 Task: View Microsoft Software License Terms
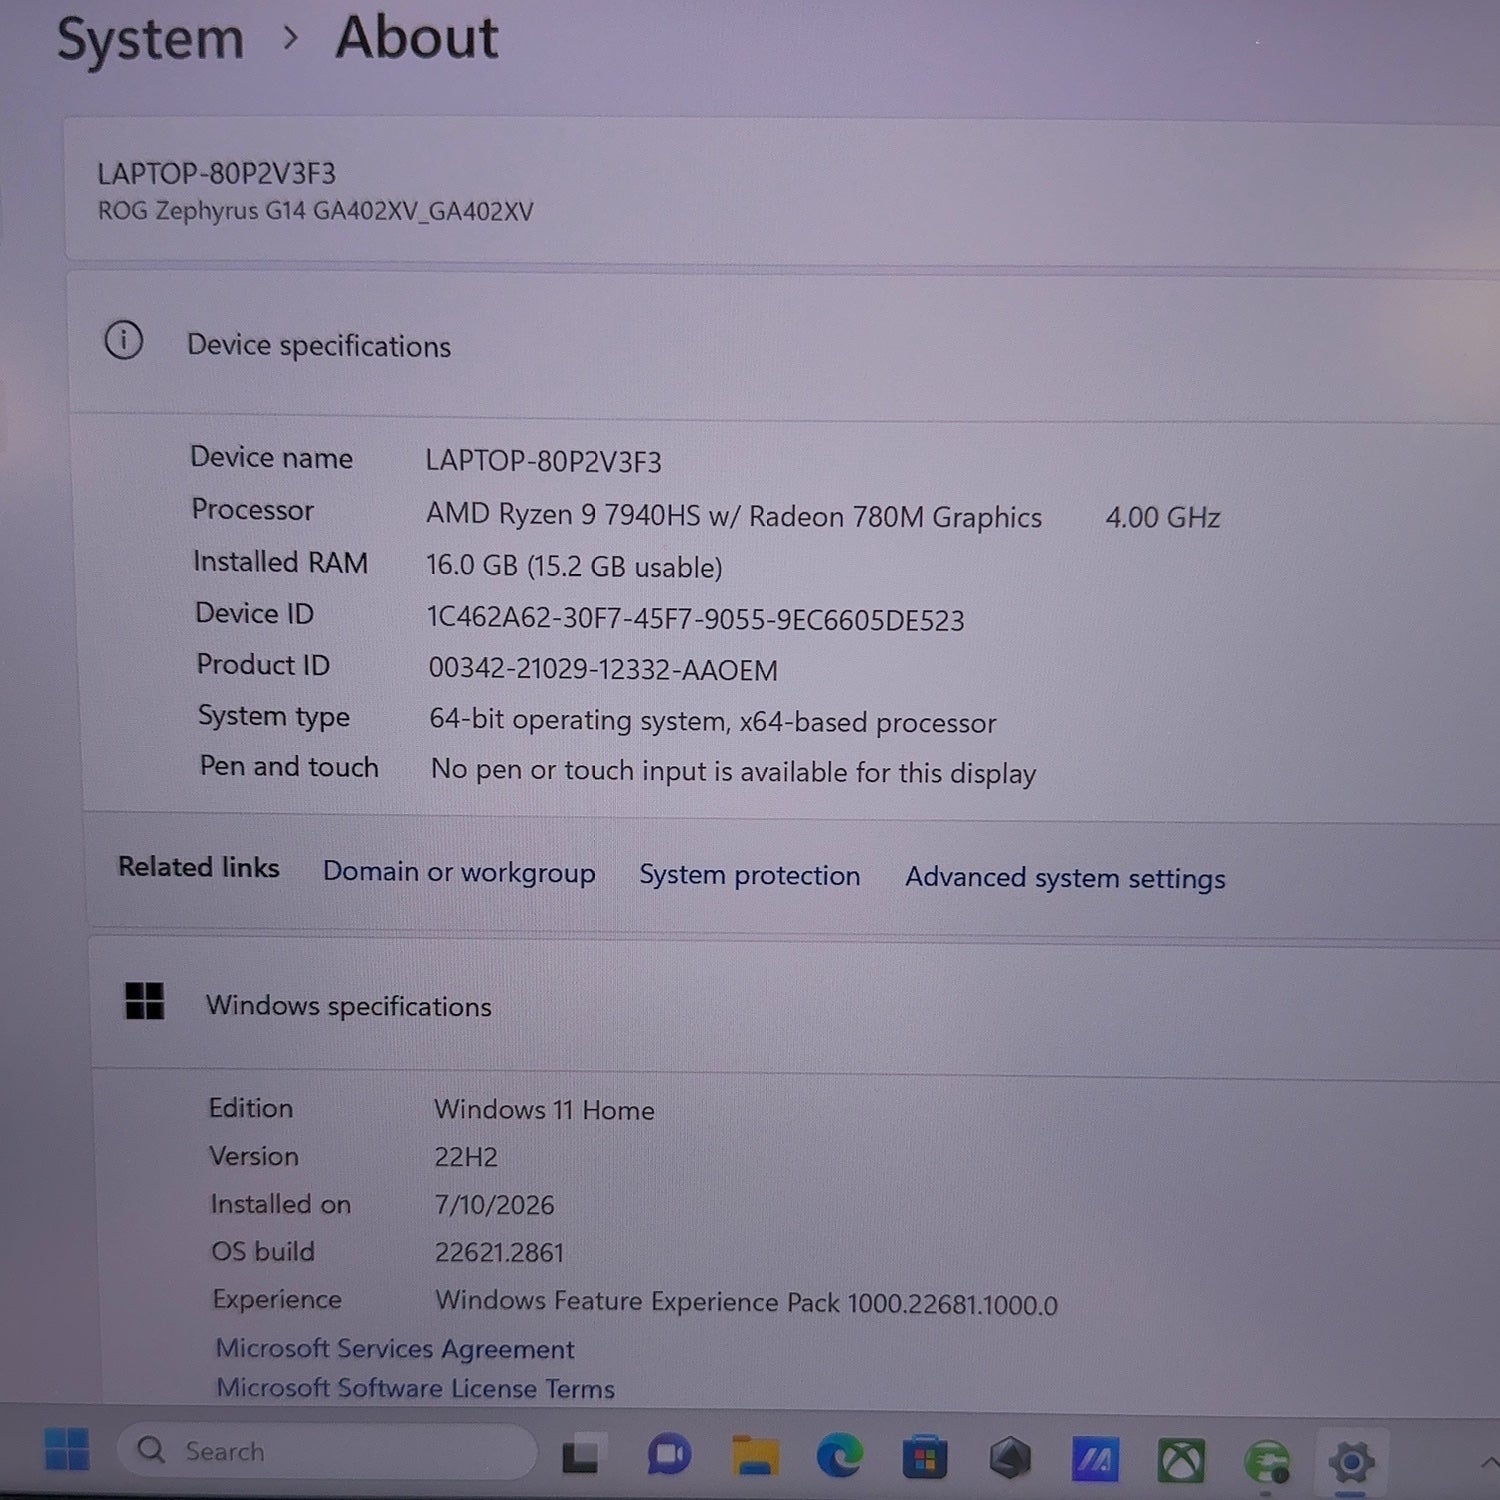[416, 1388]
